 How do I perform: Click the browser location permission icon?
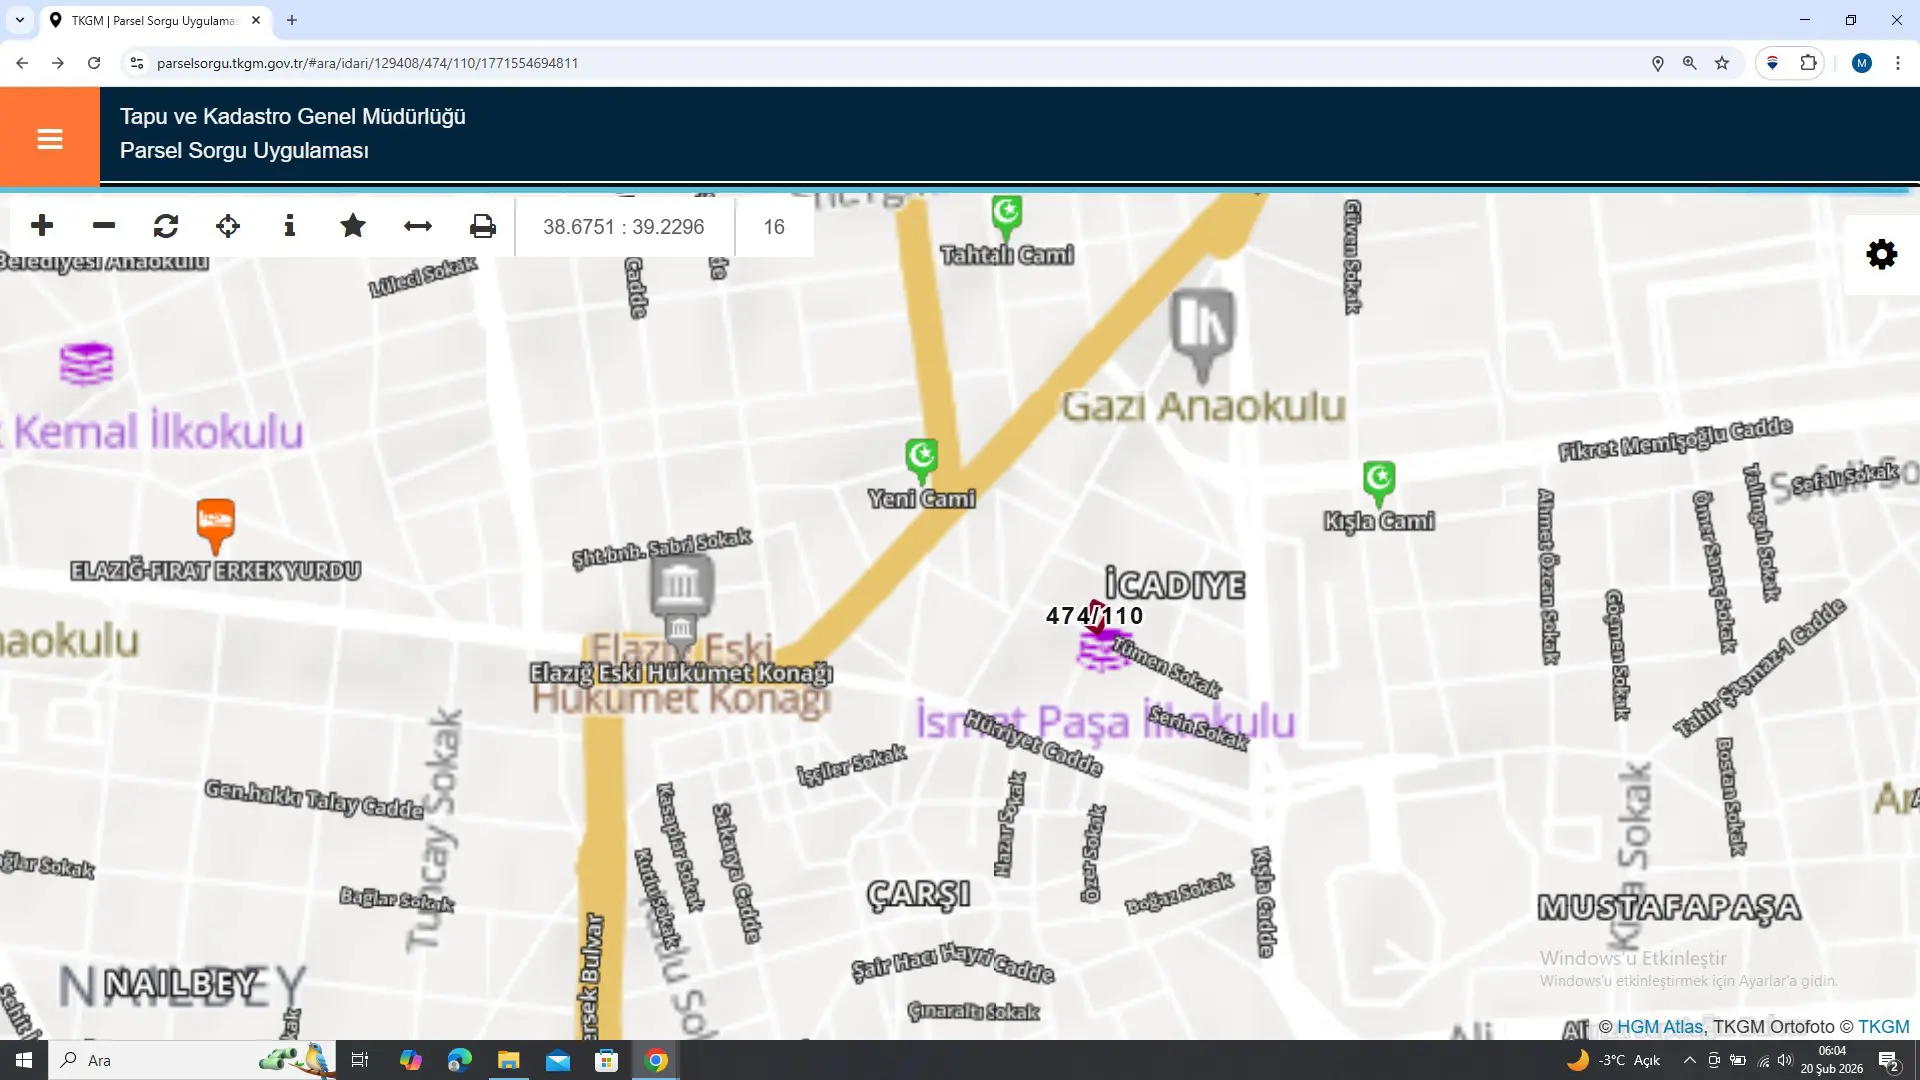click(x=1658, y=63)
